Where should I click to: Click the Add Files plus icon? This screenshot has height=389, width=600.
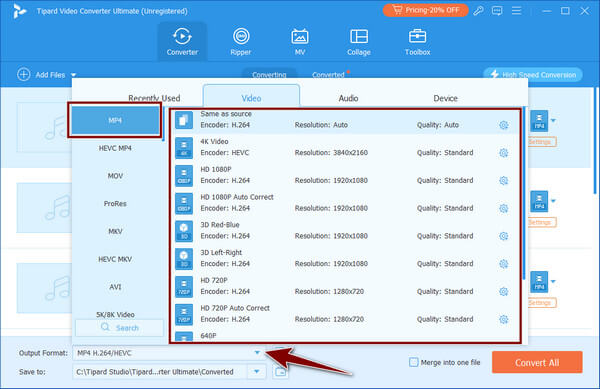24,75
